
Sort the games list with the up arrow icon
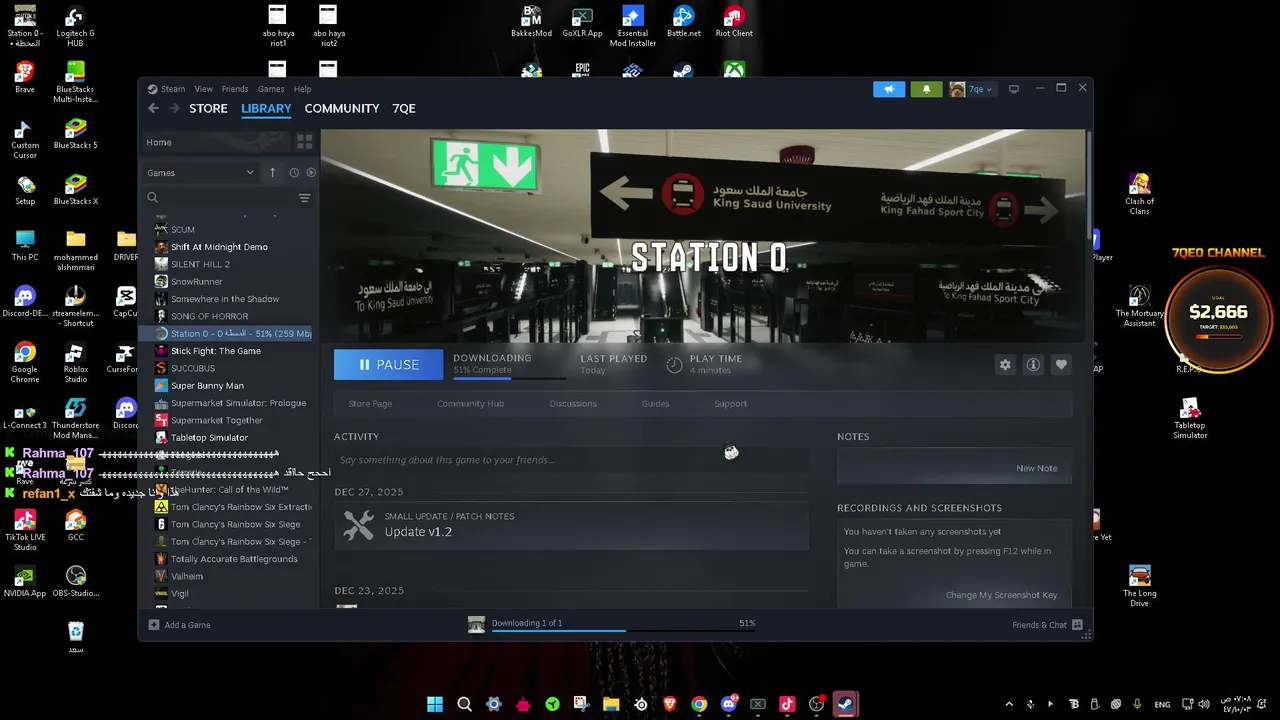tap(272, 172)
